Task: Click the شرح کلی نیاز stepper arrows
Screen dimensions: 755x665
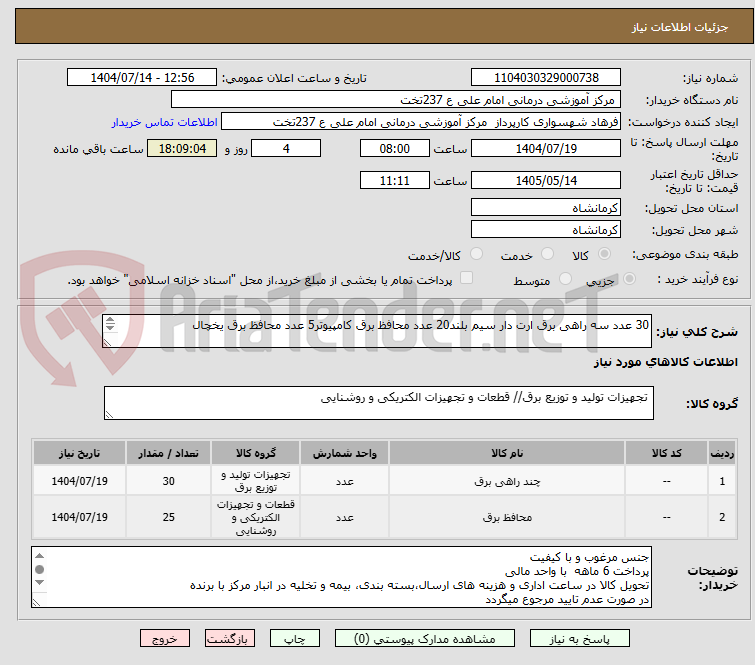Action: 110,324
